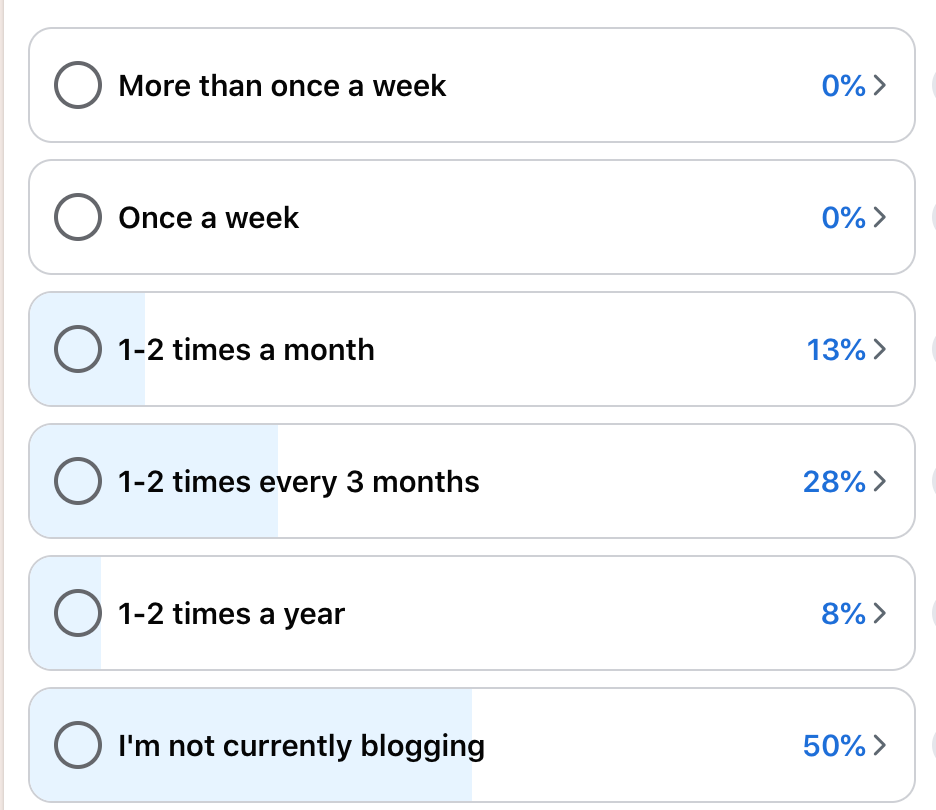Open the chevron arrow beside "Once a week"

(880, 218)
